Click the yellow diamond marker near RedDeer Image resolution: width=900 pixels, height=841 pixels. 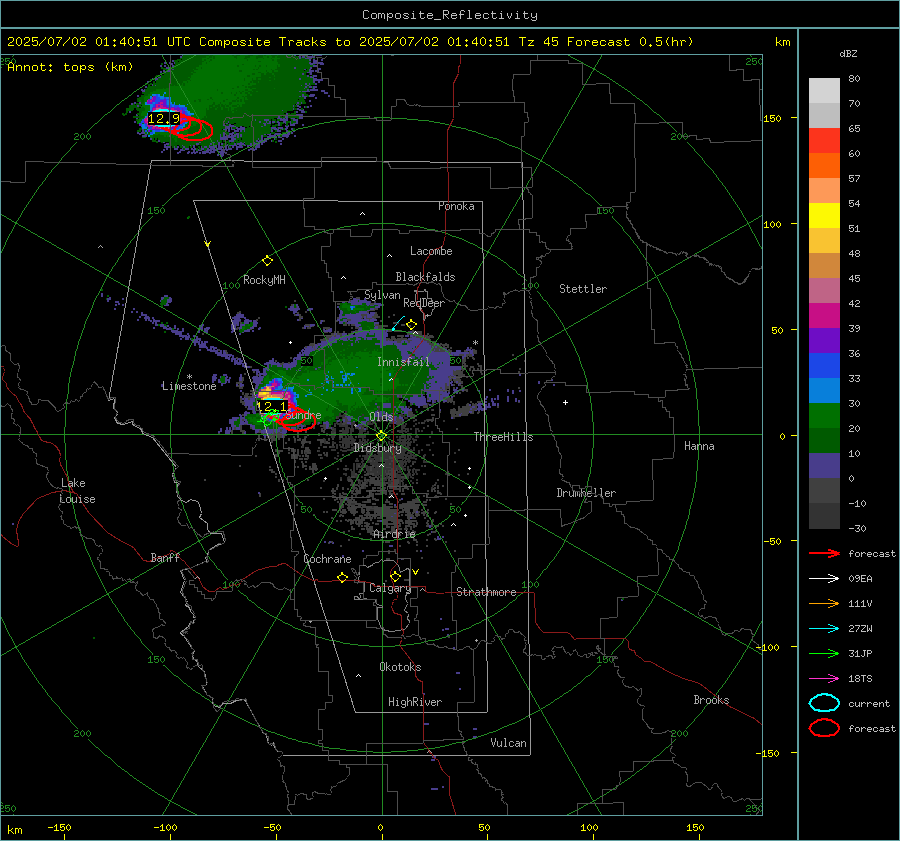(x=411, y=325)
